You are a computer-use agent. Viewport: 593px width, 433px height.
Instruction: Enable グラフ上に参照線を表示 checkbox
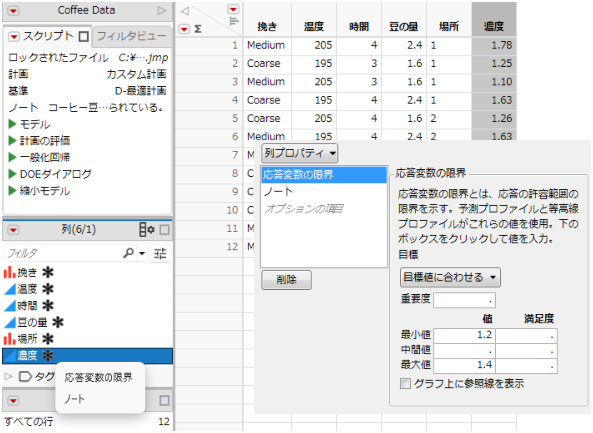point(405,384)
